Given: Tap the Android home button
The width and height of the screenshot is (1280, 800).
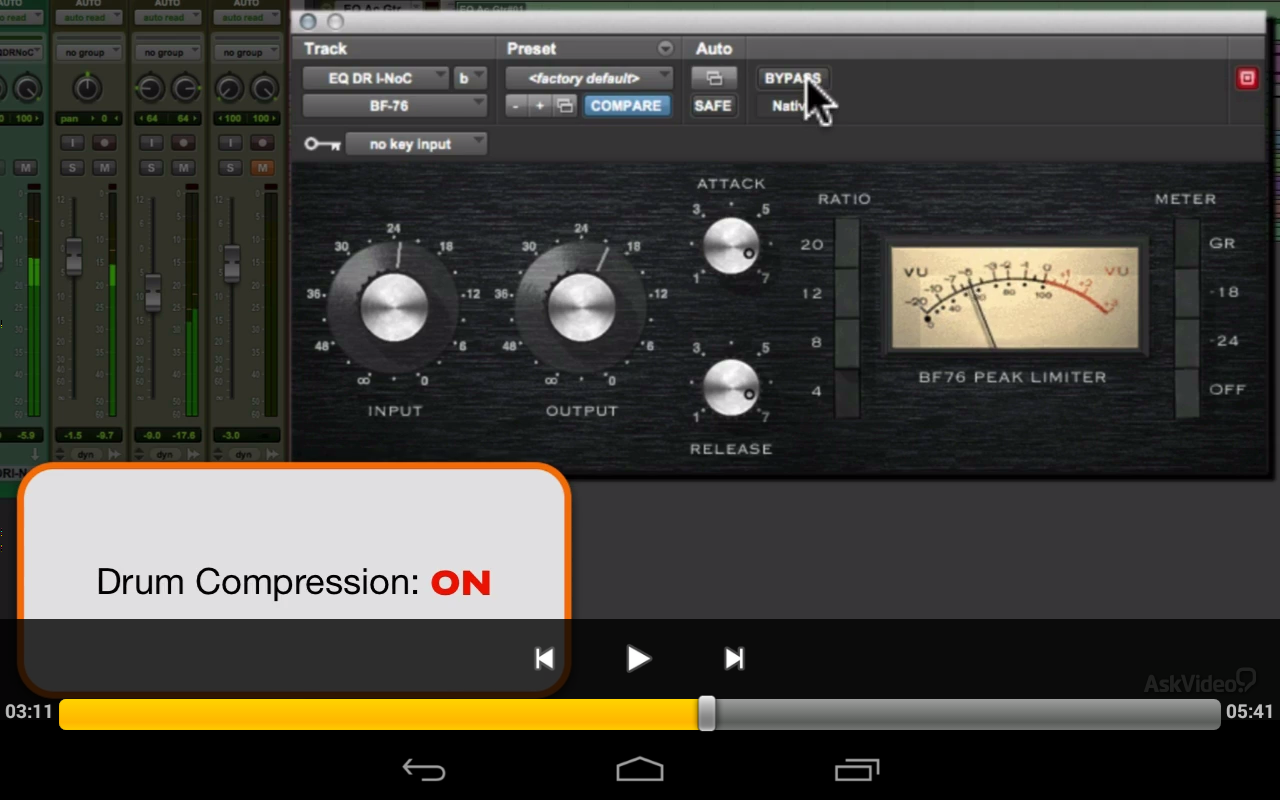Looking at the screenshot, I should click(640, 769).
